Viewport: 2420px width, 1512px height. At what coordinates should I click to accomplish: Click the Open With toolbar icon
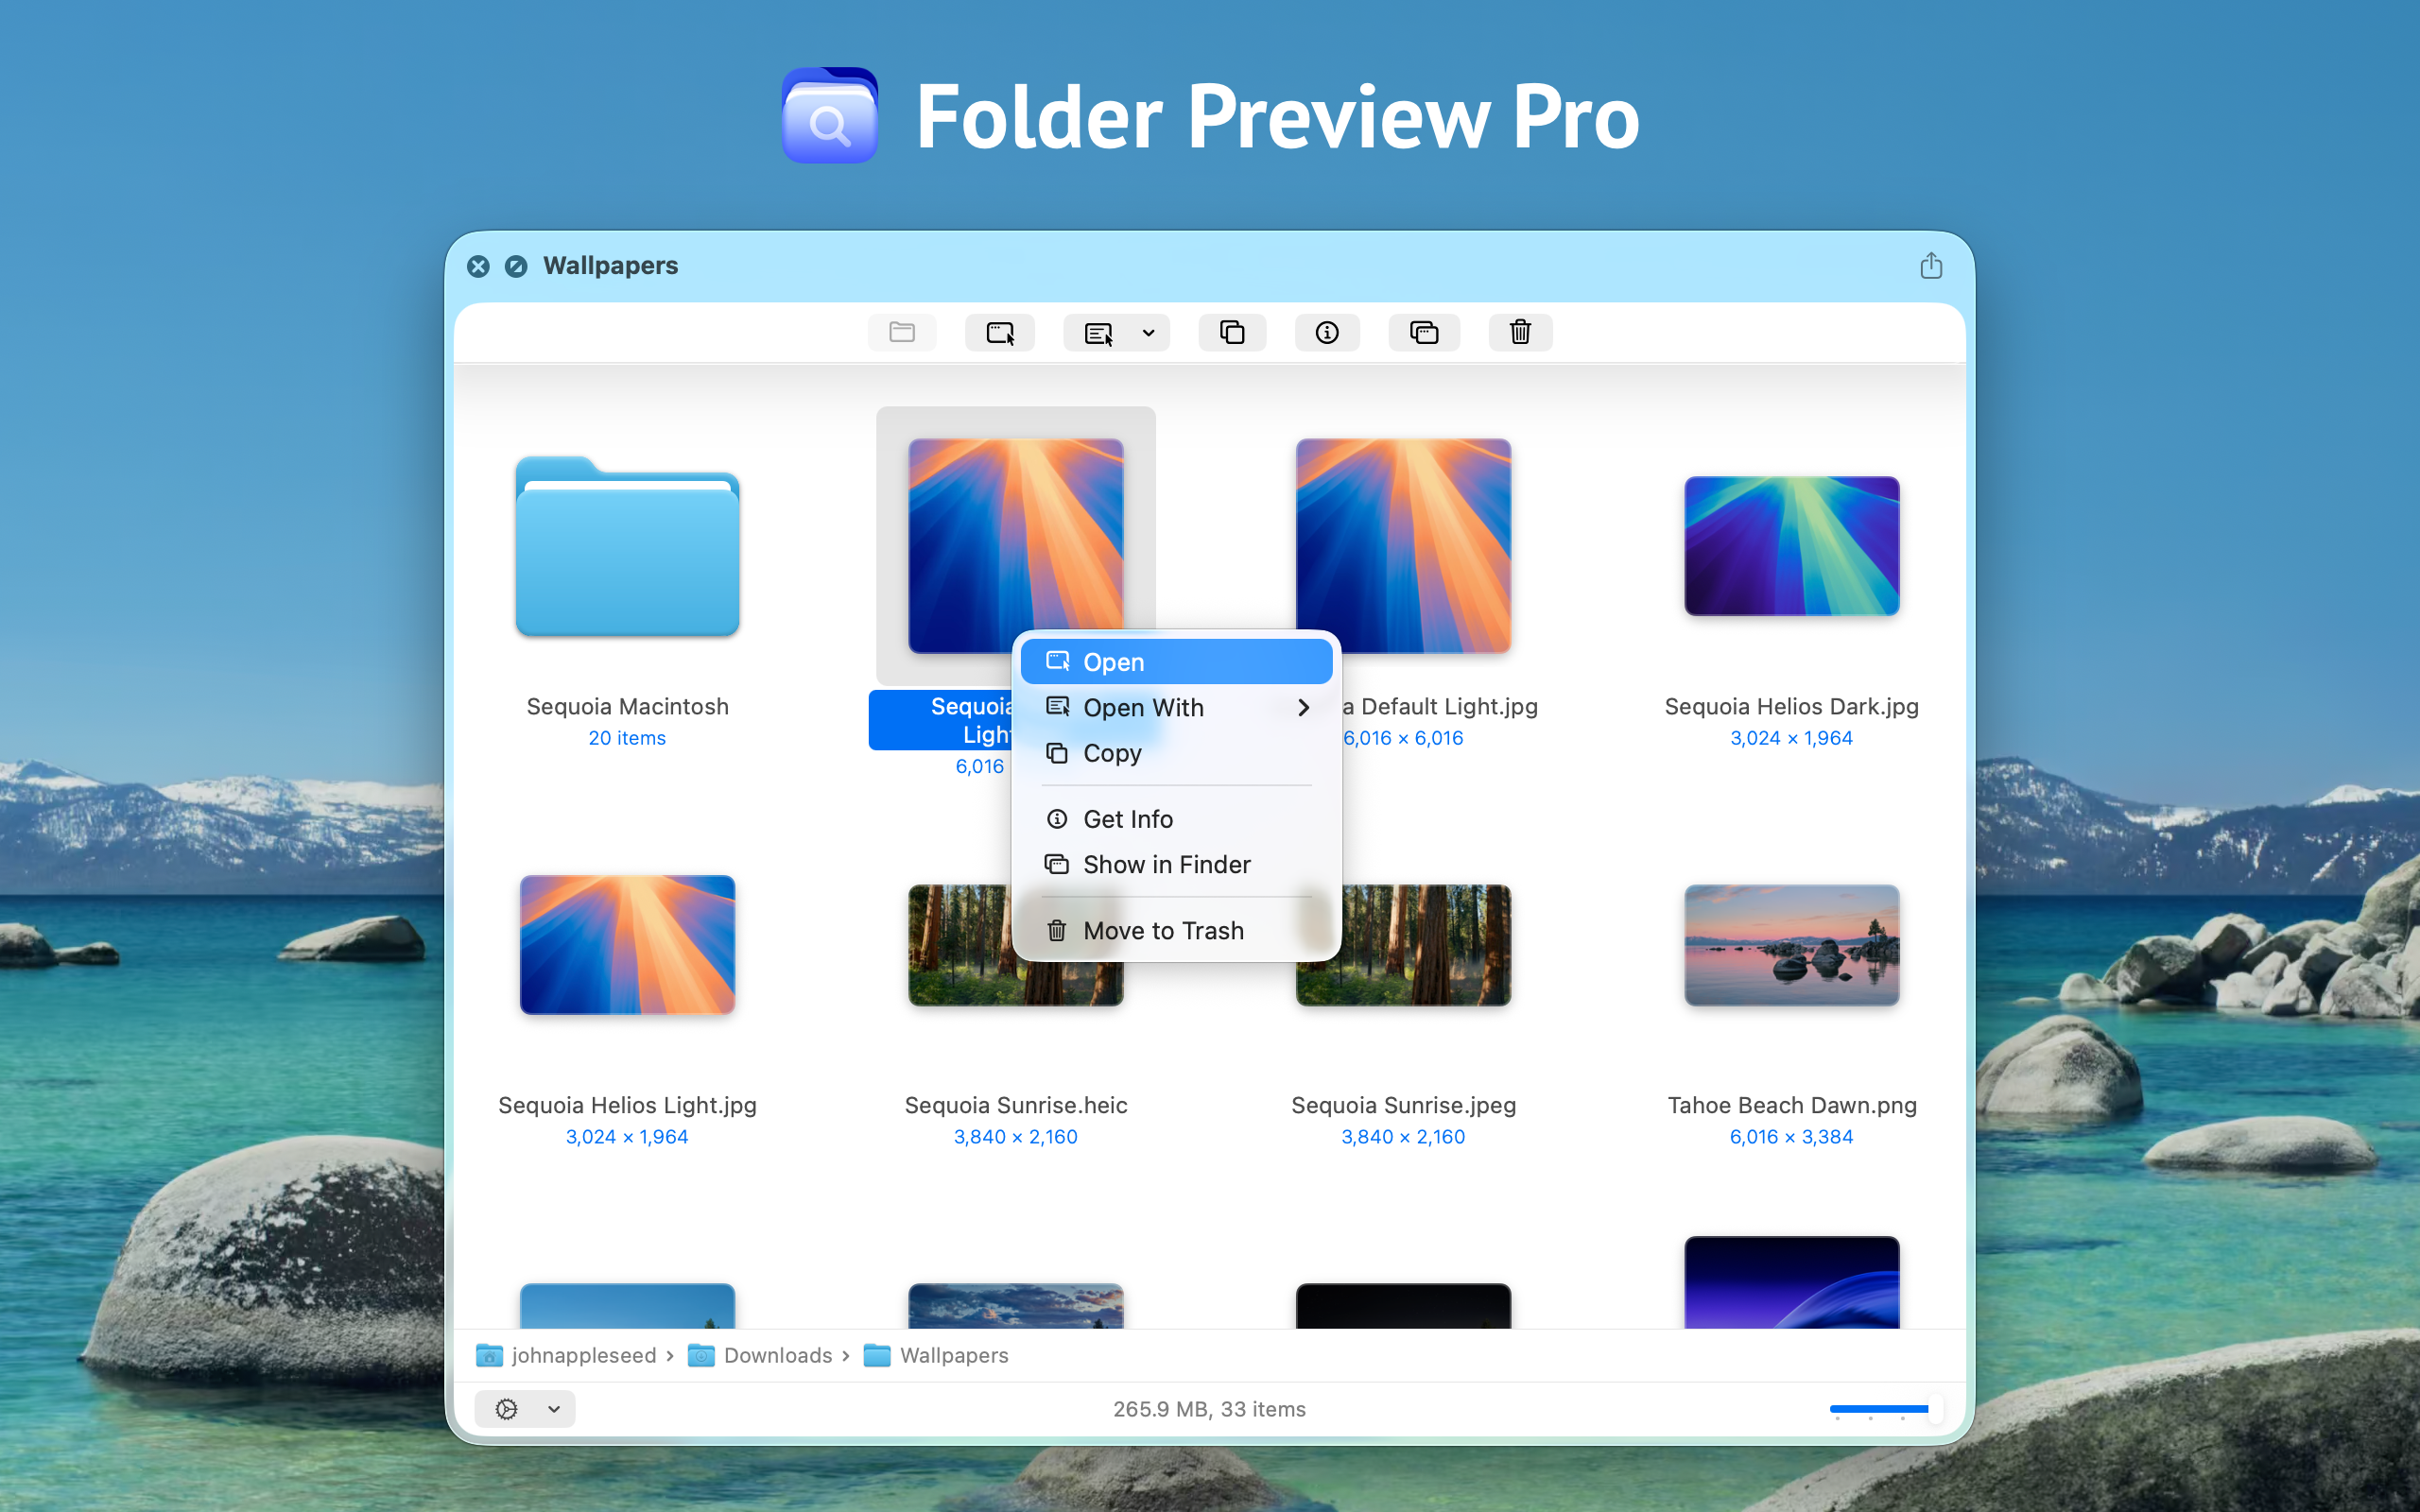point(1098,332)
